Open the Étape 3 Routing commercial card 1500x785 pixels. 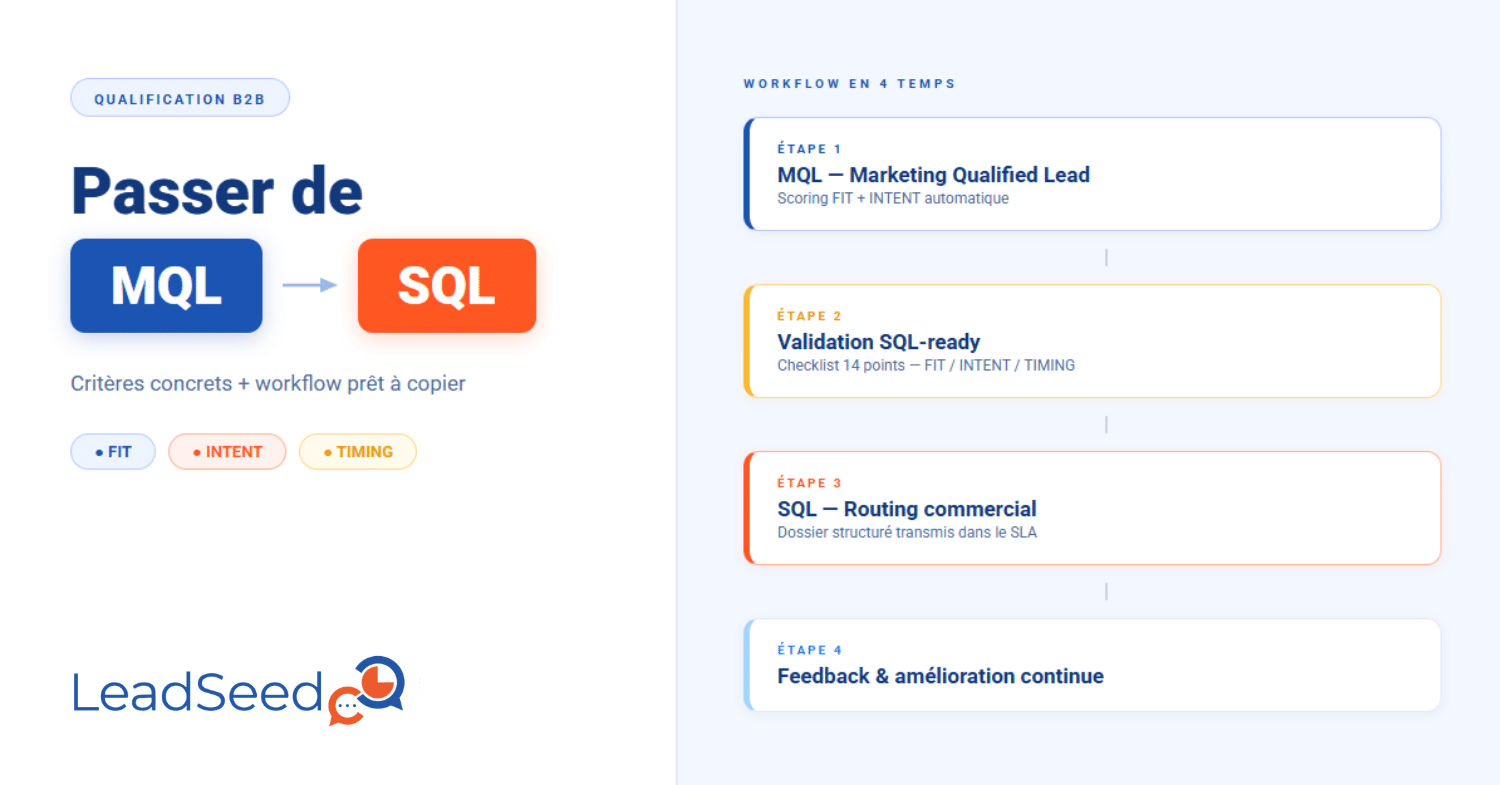click(1092, 508)
